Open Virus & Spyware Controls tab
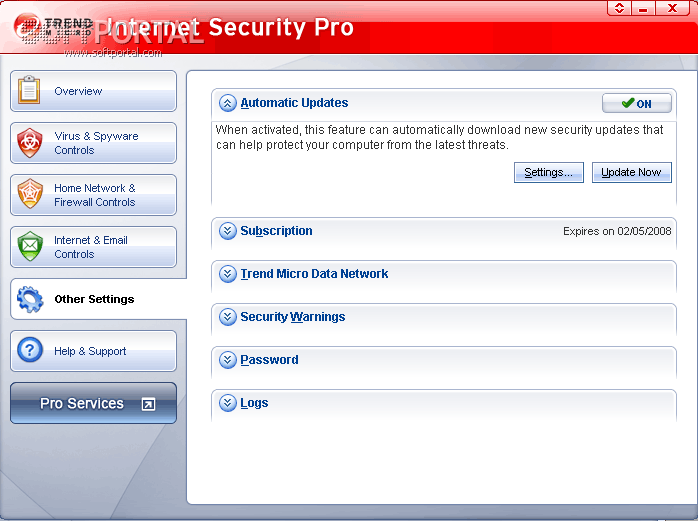 (x=93, y=143)
